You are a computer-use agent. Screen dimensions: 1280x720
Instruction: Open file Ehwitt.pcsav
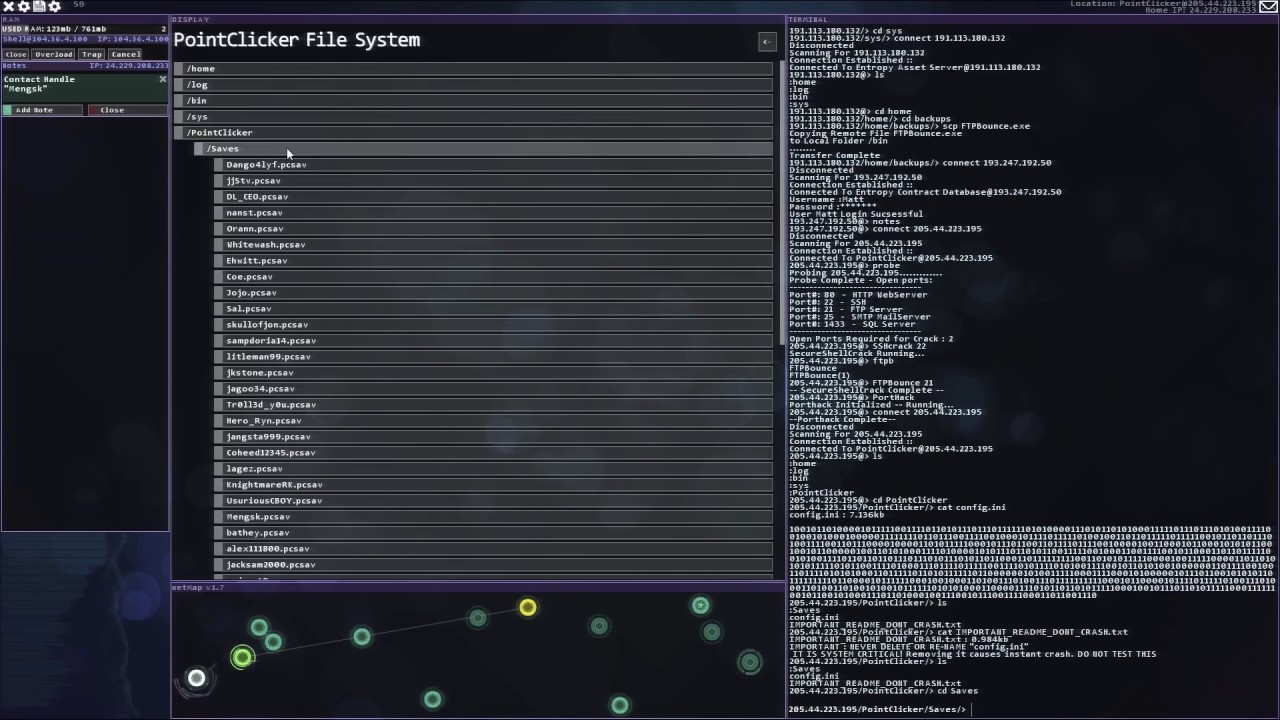(x=493, y=261)
